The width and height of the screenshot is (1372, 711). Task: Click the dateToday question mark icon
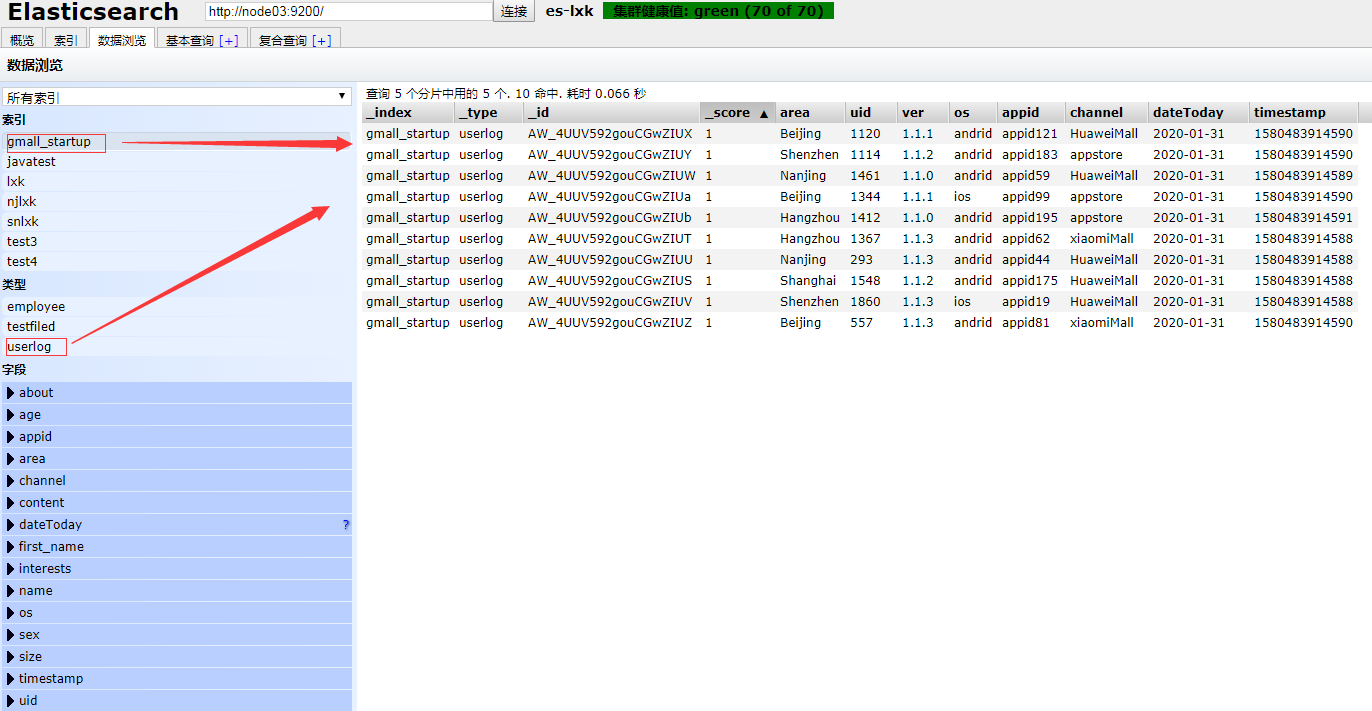click(x=345, y=524)
